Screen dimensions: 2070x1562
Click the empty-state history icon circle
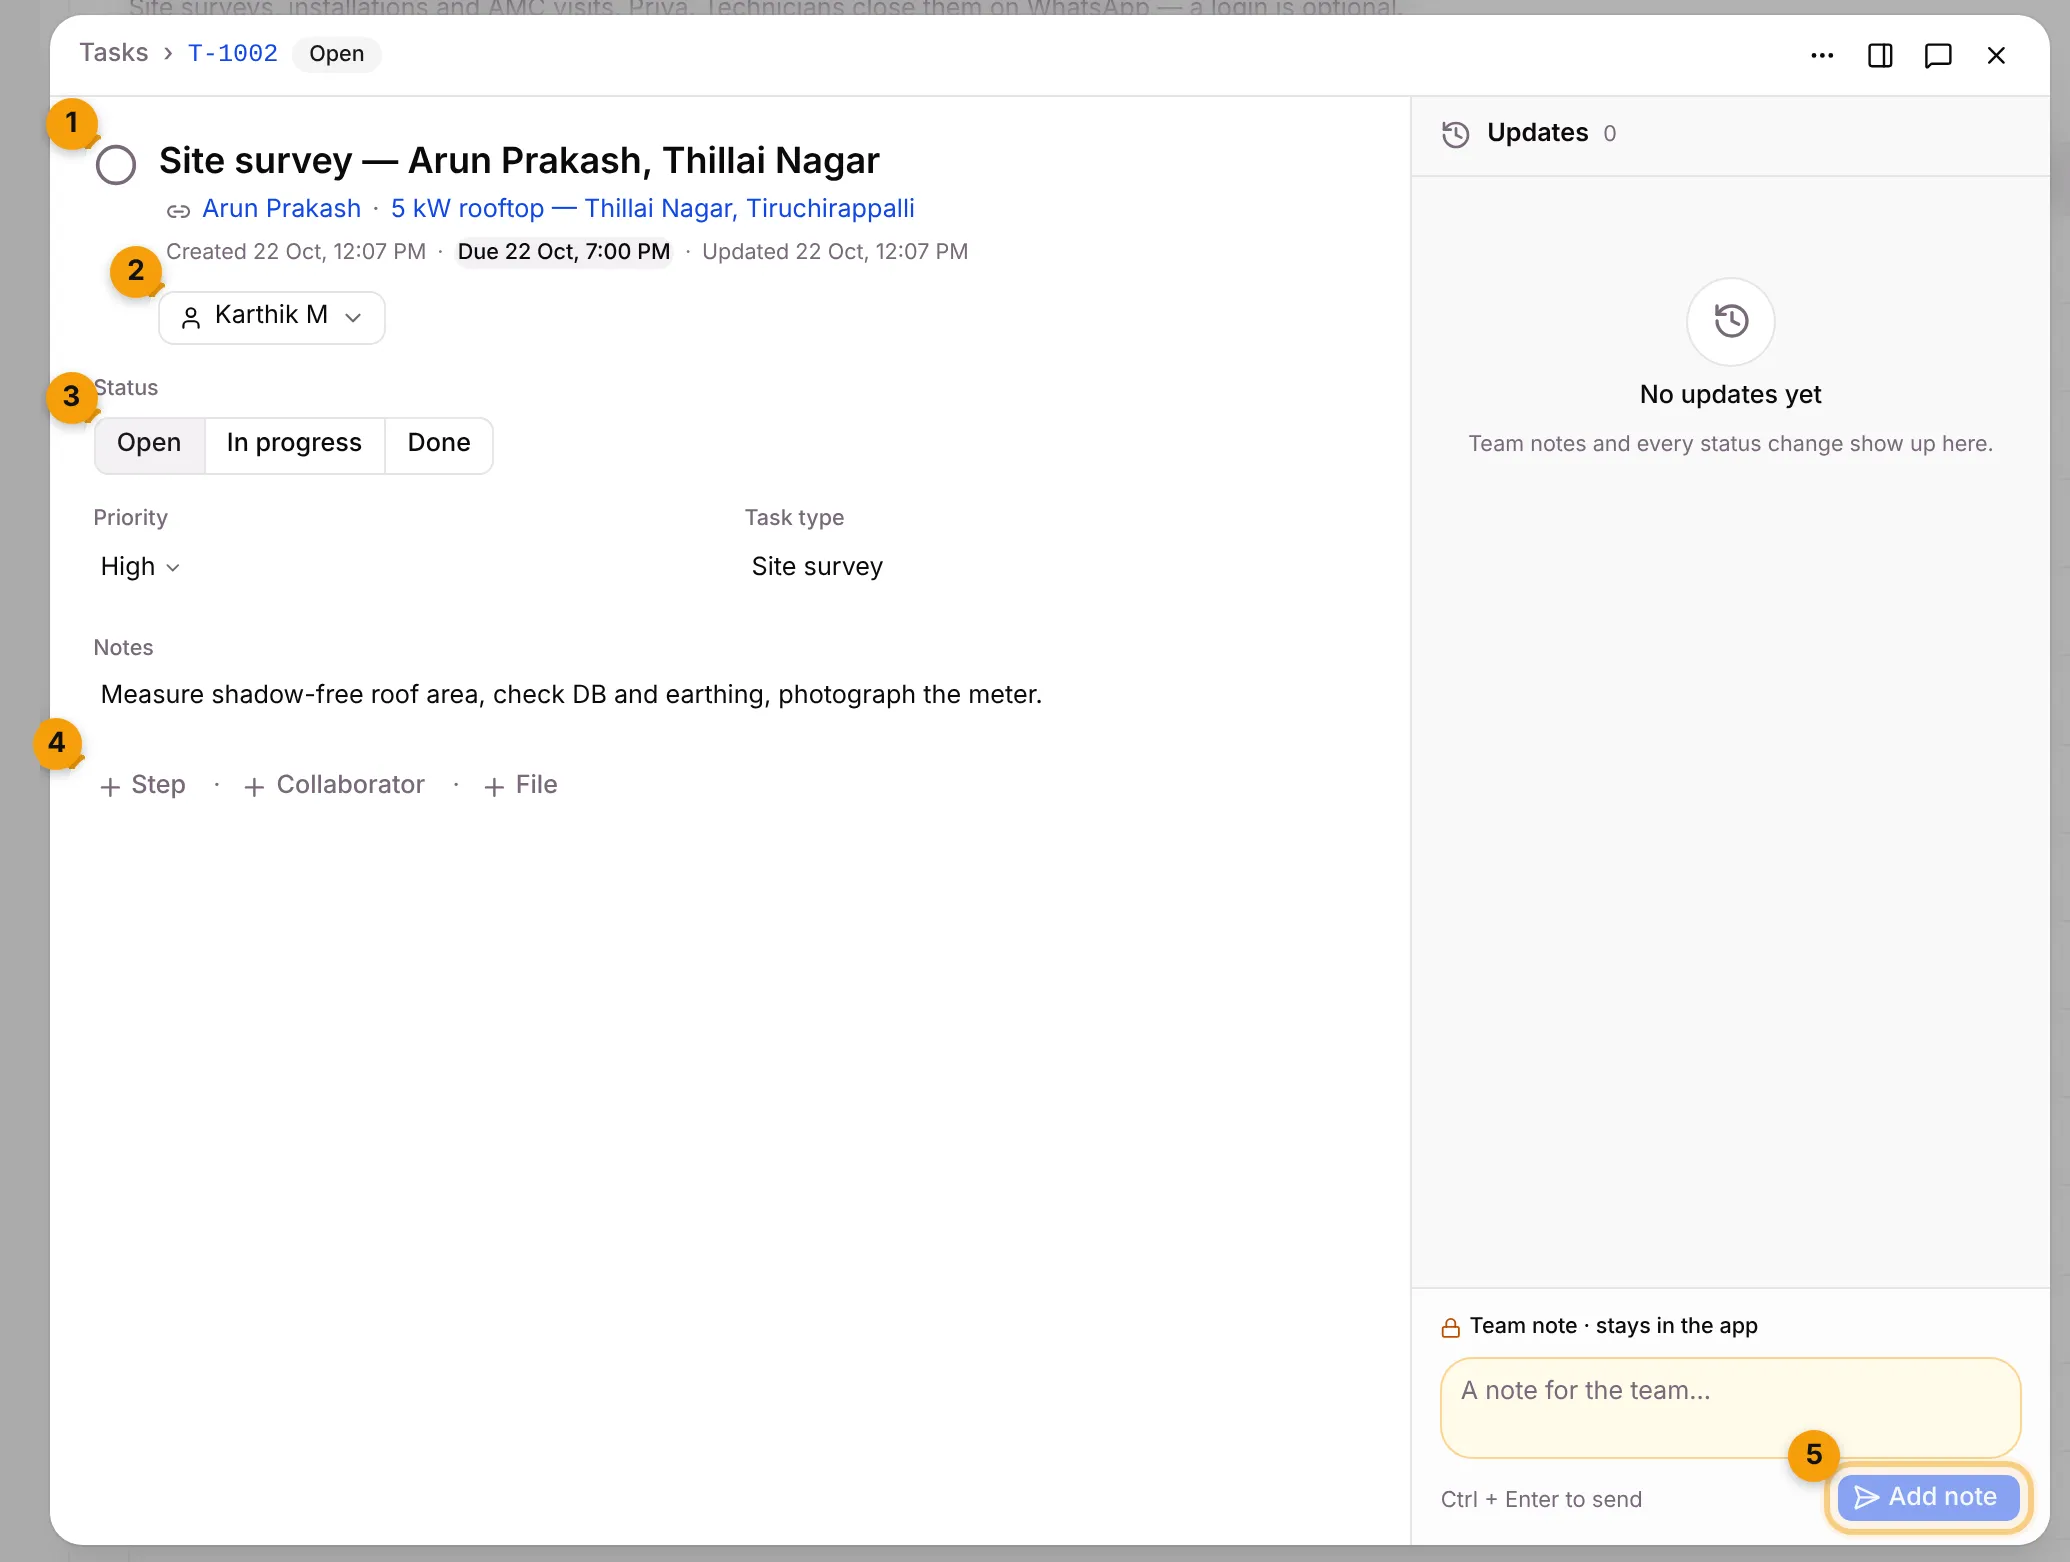[1731, 321]
